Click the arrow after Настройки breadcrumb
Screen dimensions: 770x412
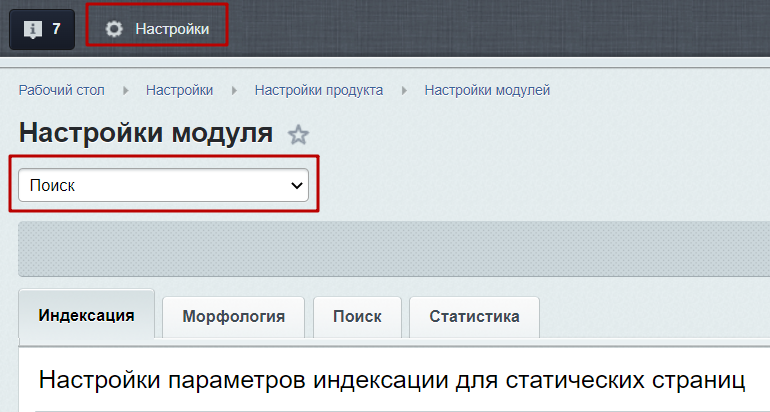tap(234, 90)
